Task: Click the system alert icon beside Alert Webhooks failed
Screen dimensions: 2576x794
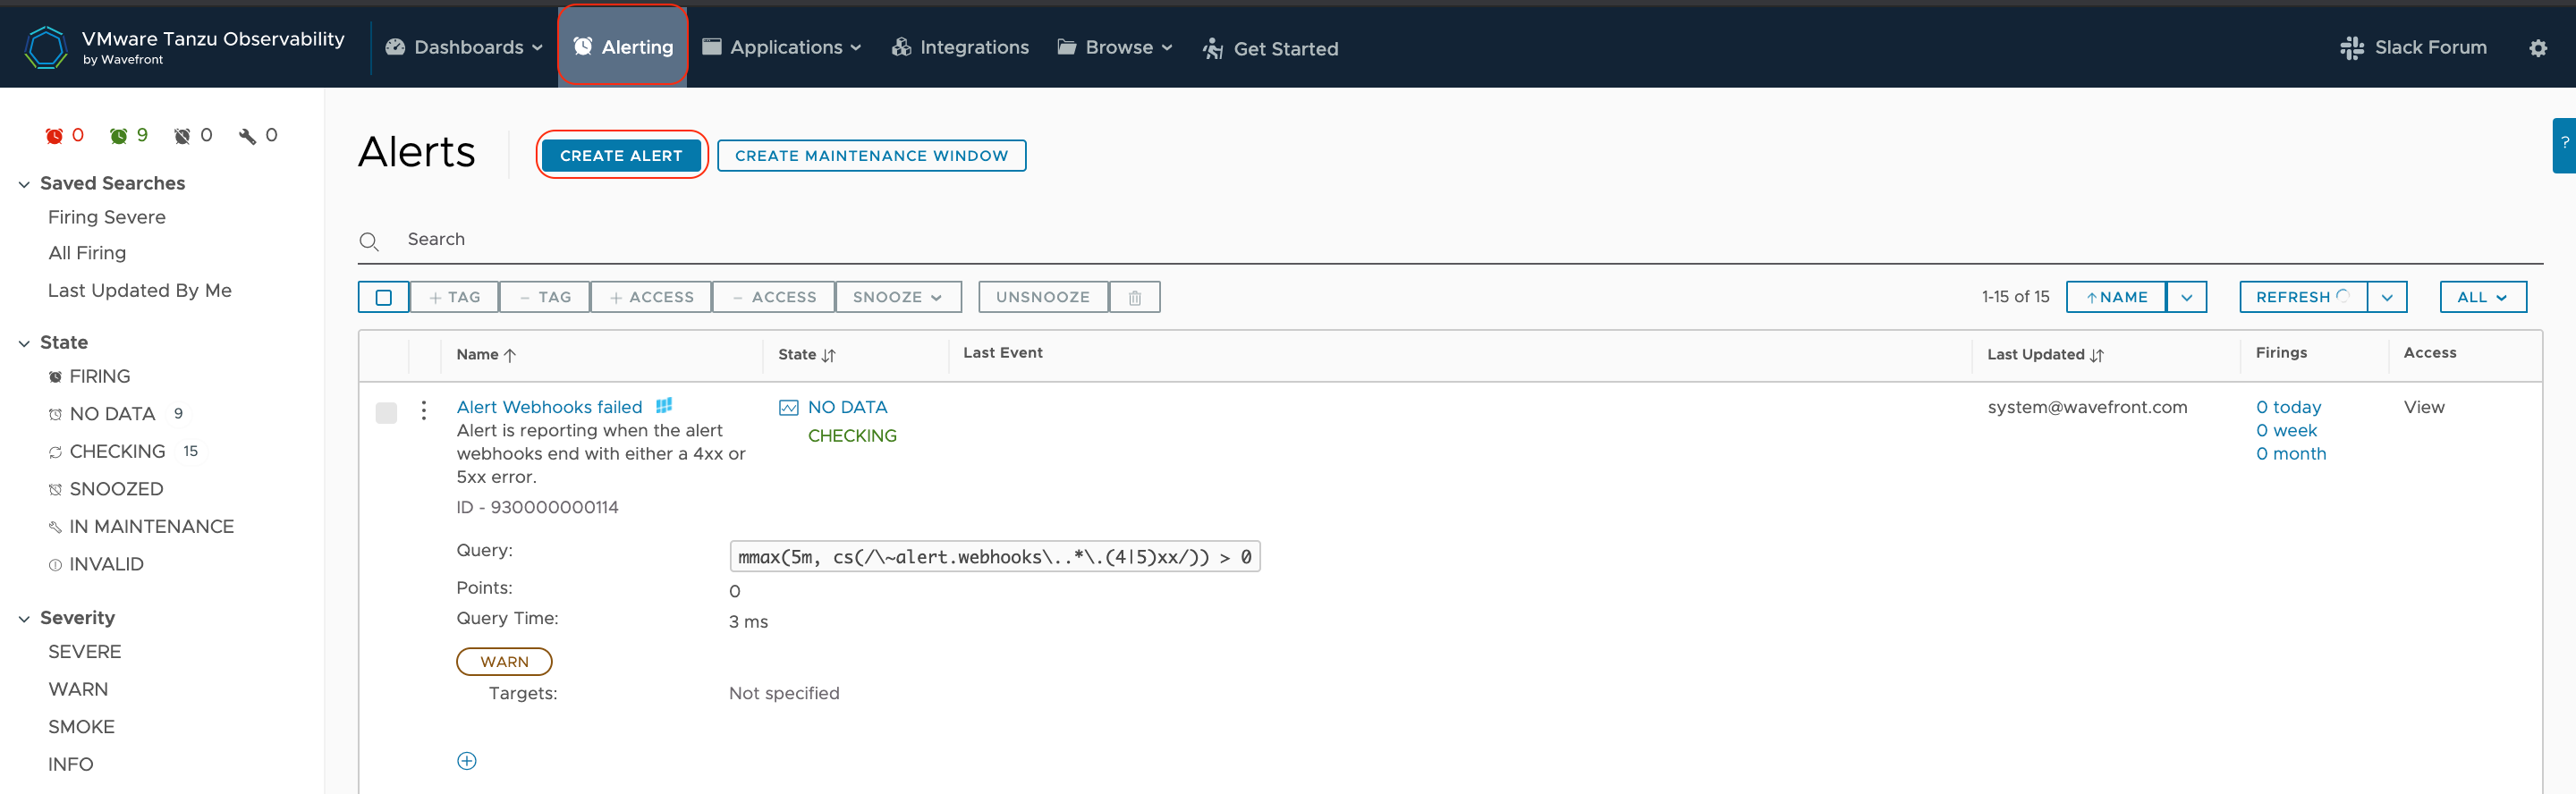Action: coord(664,405)
